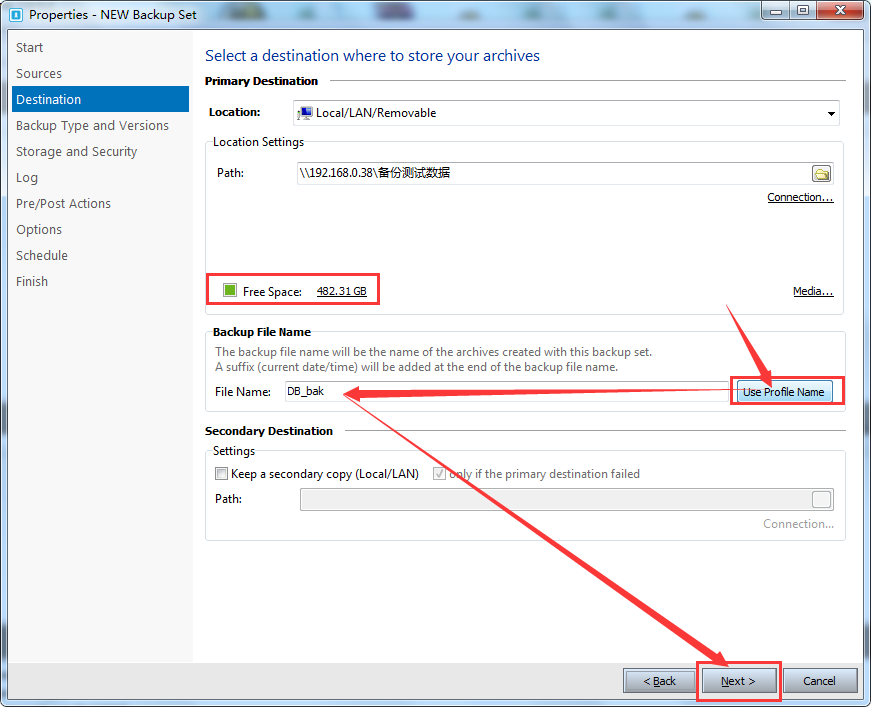Enable Keep a secondary copy checkbox
Viewport: 871px width, 707px height.
pos(221,474)
